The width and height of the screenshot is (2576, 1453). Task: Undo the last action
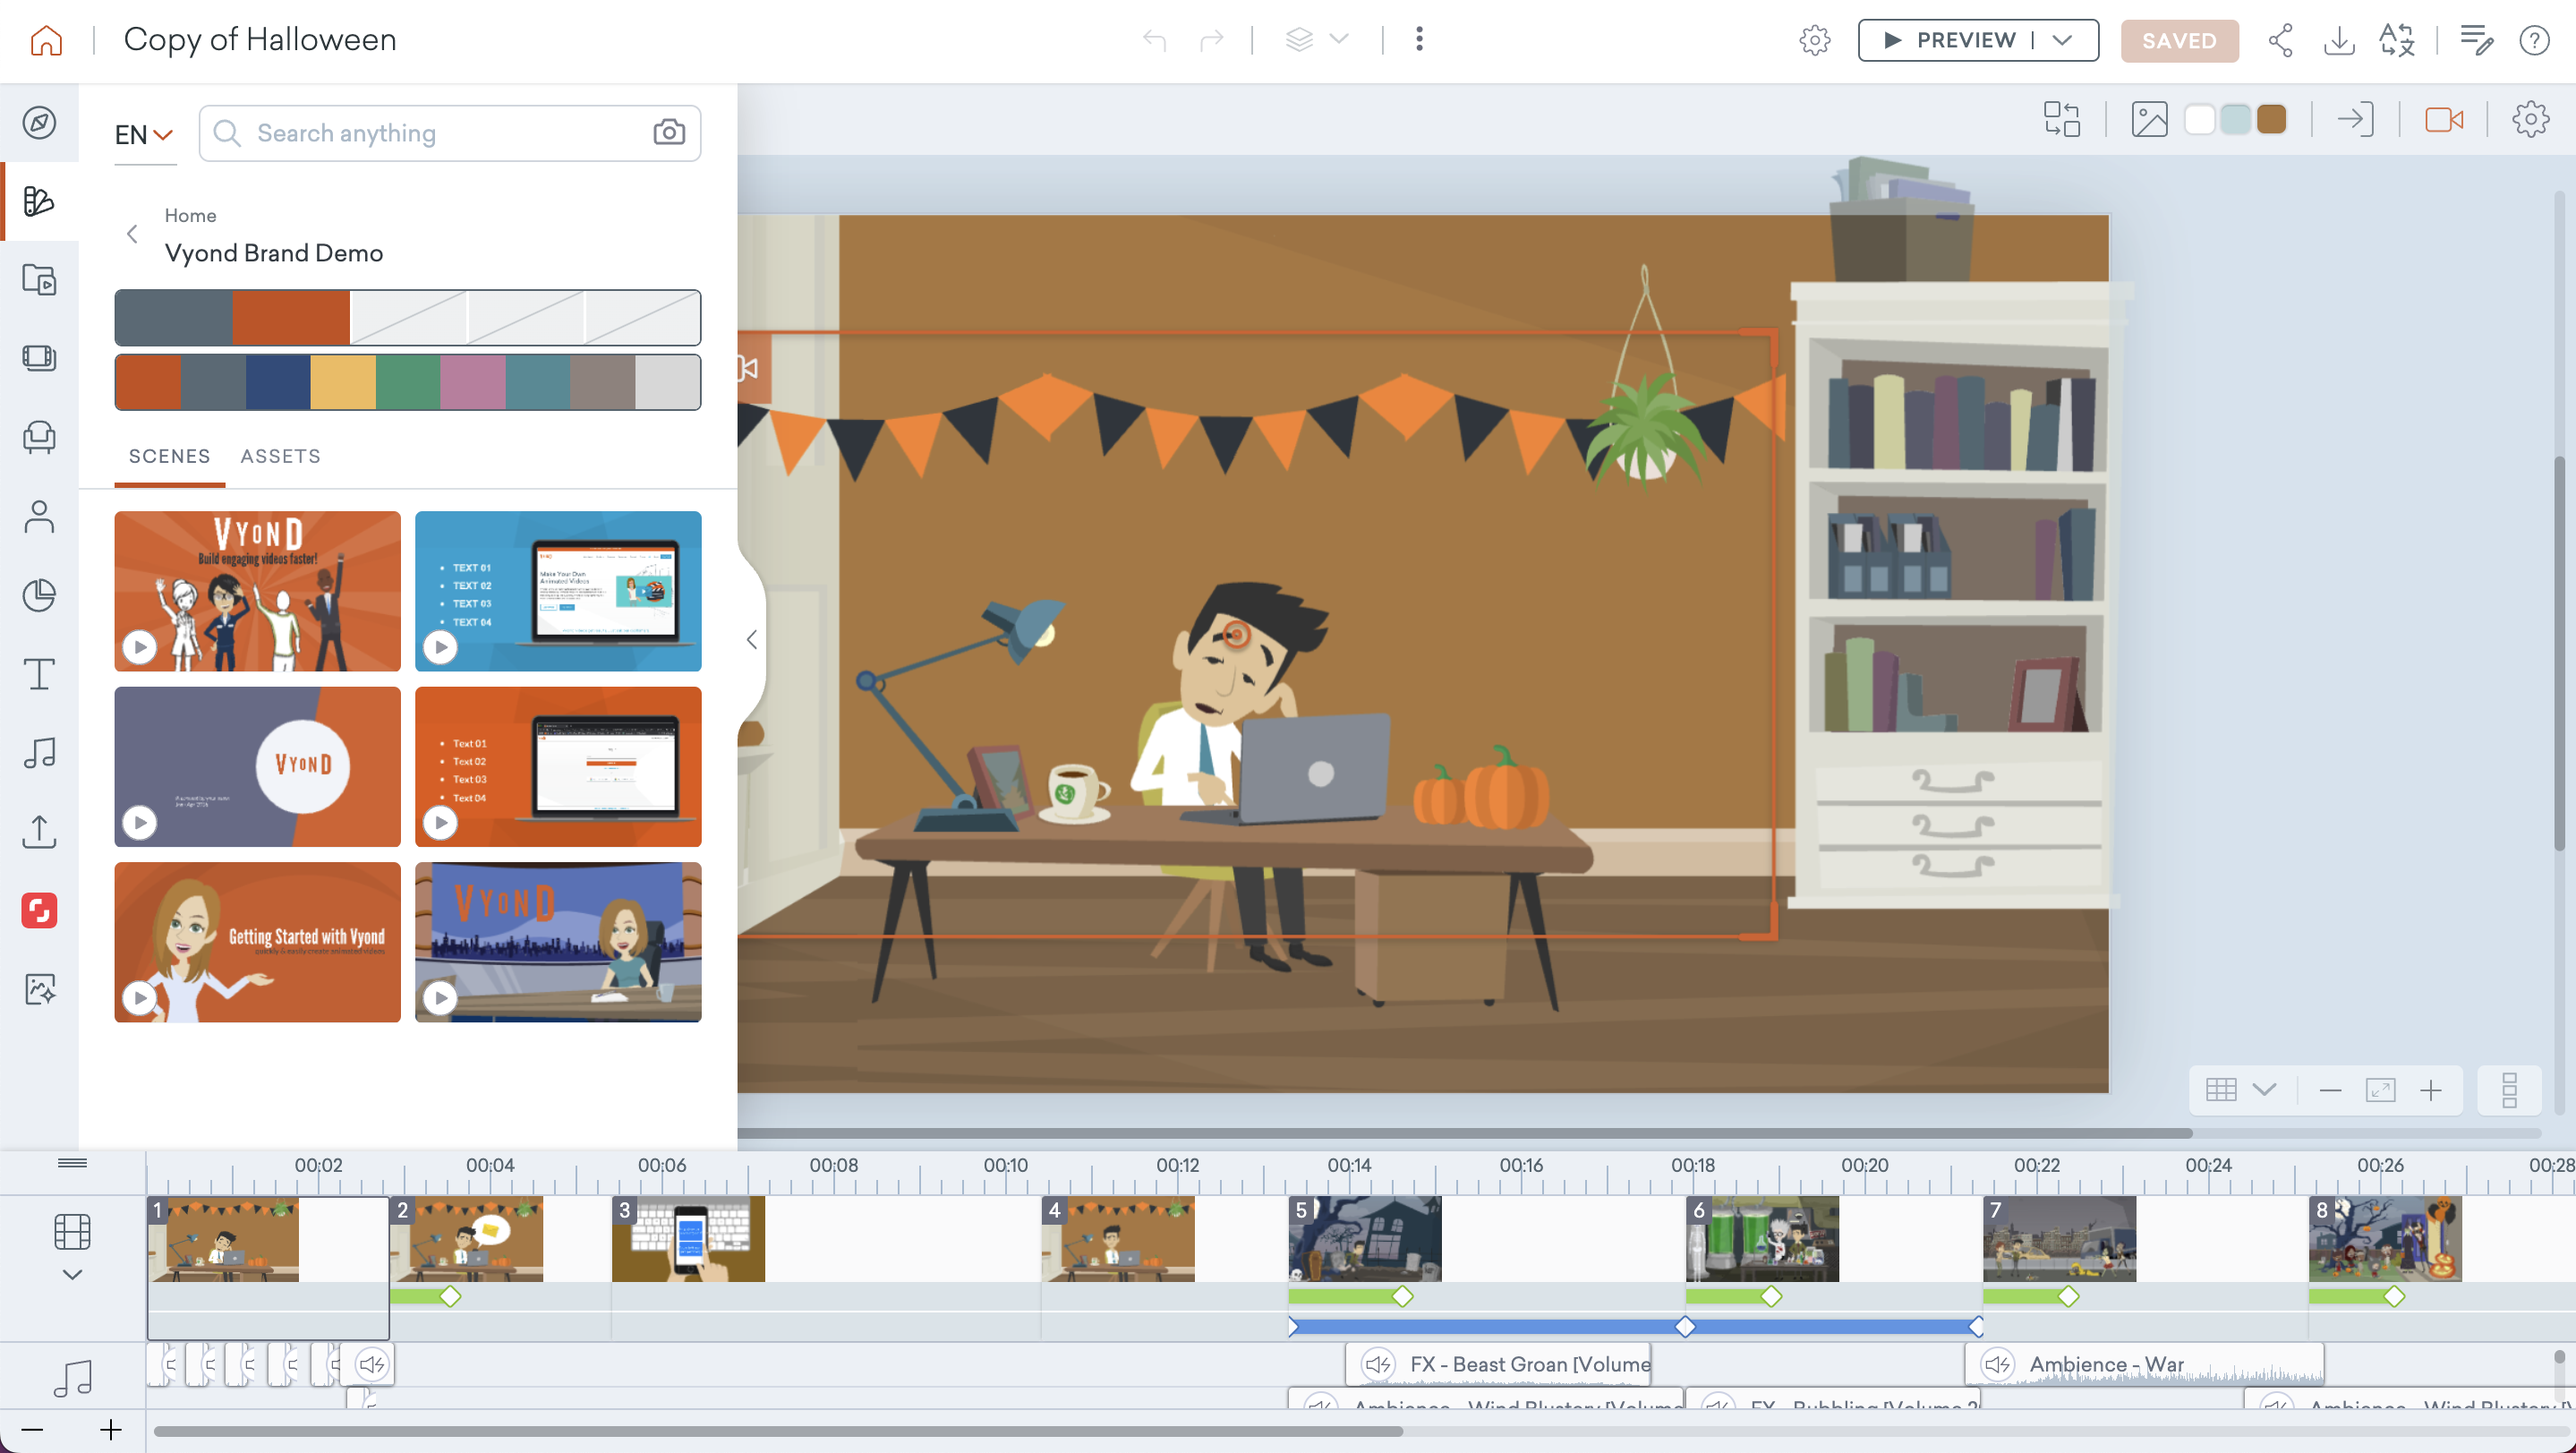[1154, 40]
